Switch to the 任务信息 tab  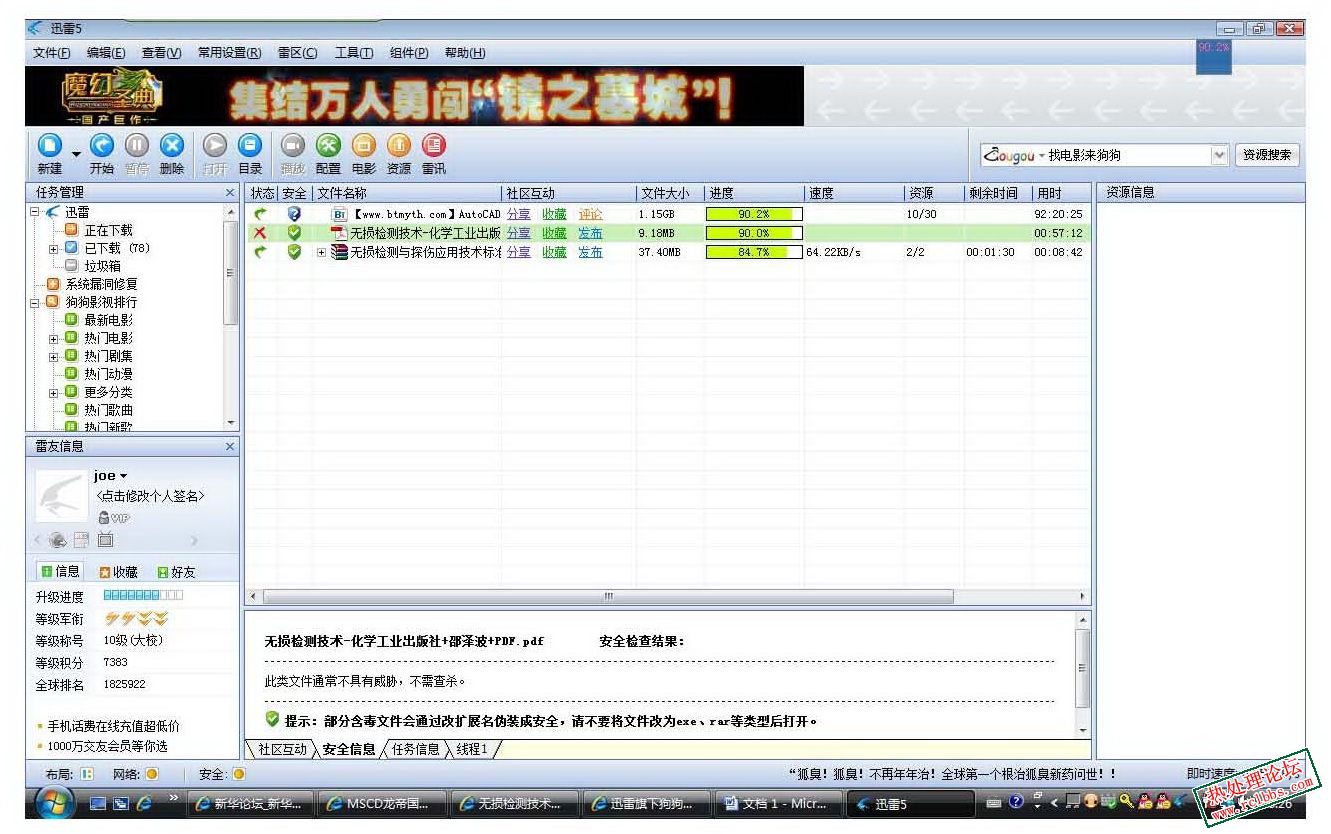[x=415, y=749]
